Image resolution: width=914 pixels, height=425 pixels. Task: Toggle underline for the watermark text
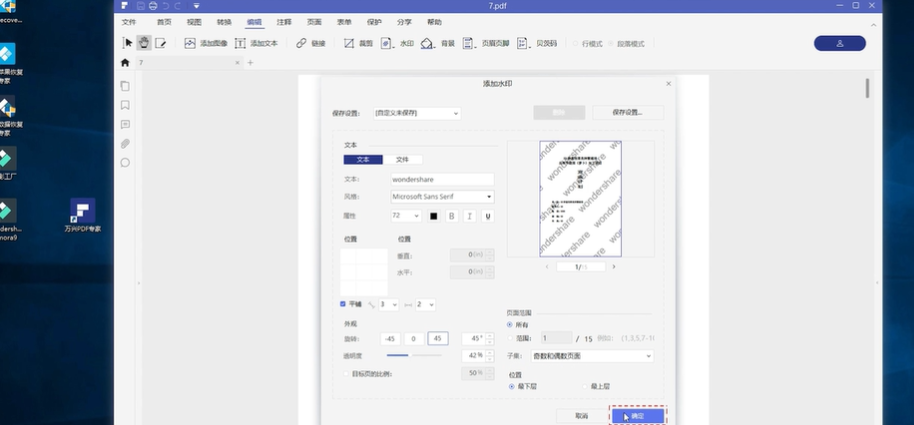(x=487, y=216)
